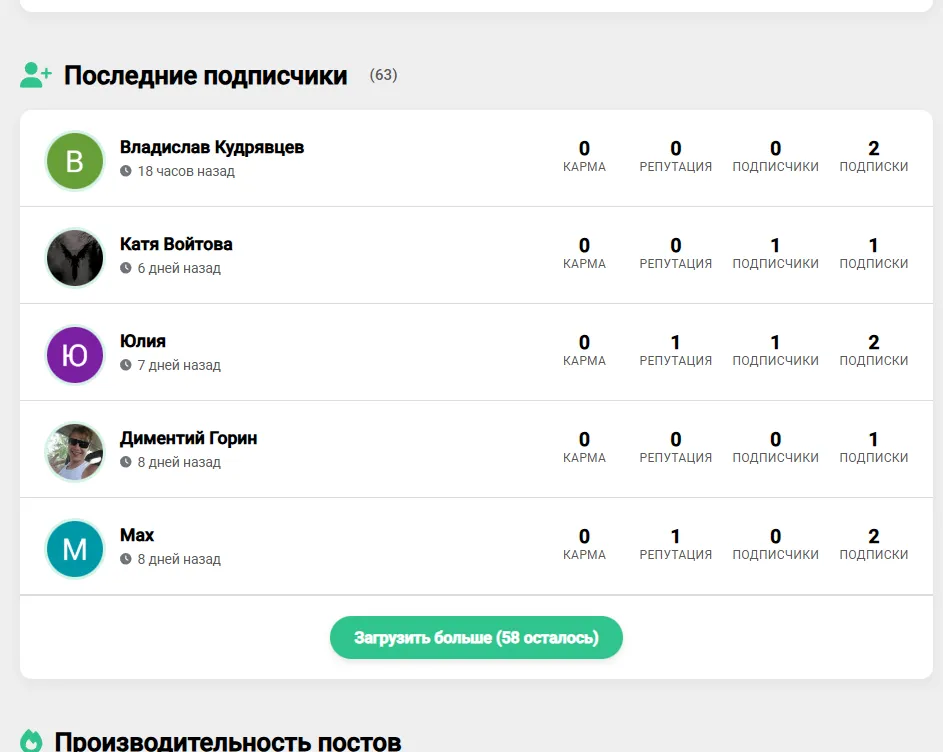Click the Последние подписчики heading
This screenshot has height=752, width=943.
click(206, 76)
